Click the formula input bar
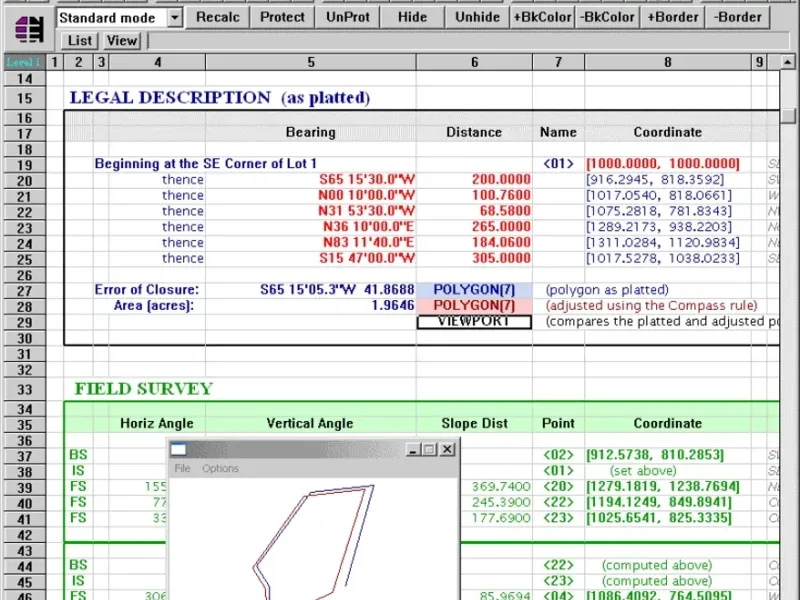 click(x=468, y=40)
